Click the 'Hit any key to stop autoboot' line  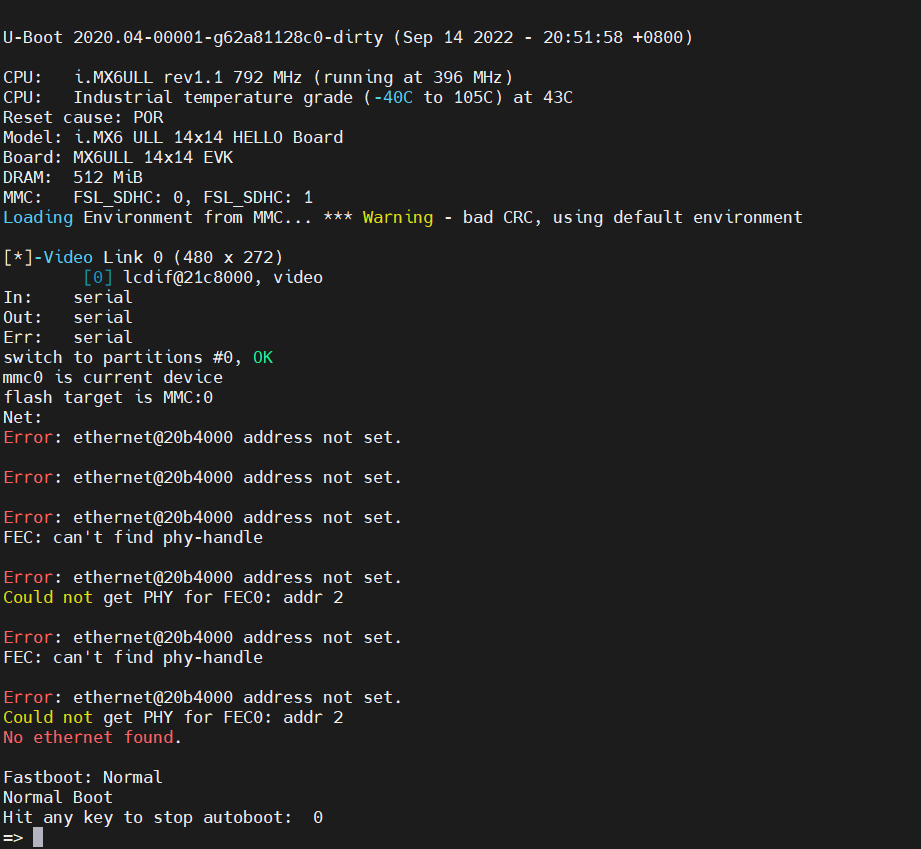click(x=163, y=817)
